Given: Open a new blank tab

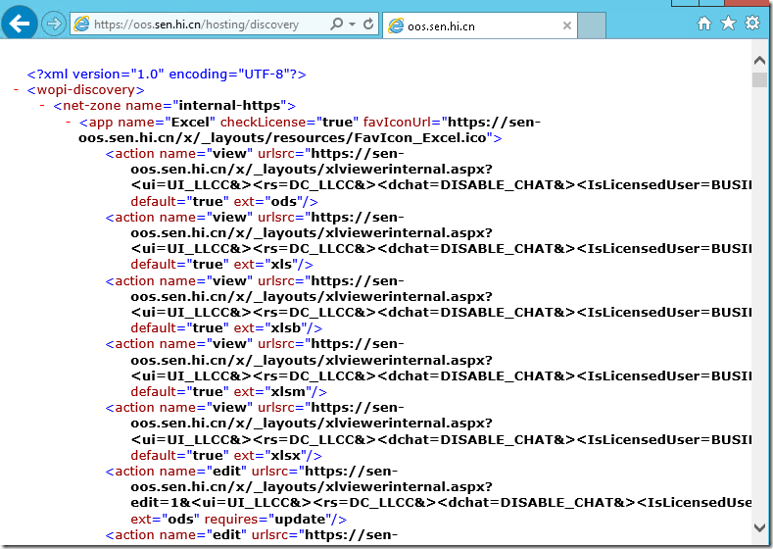Looking at the screenshot, I should tap(593, 25).
